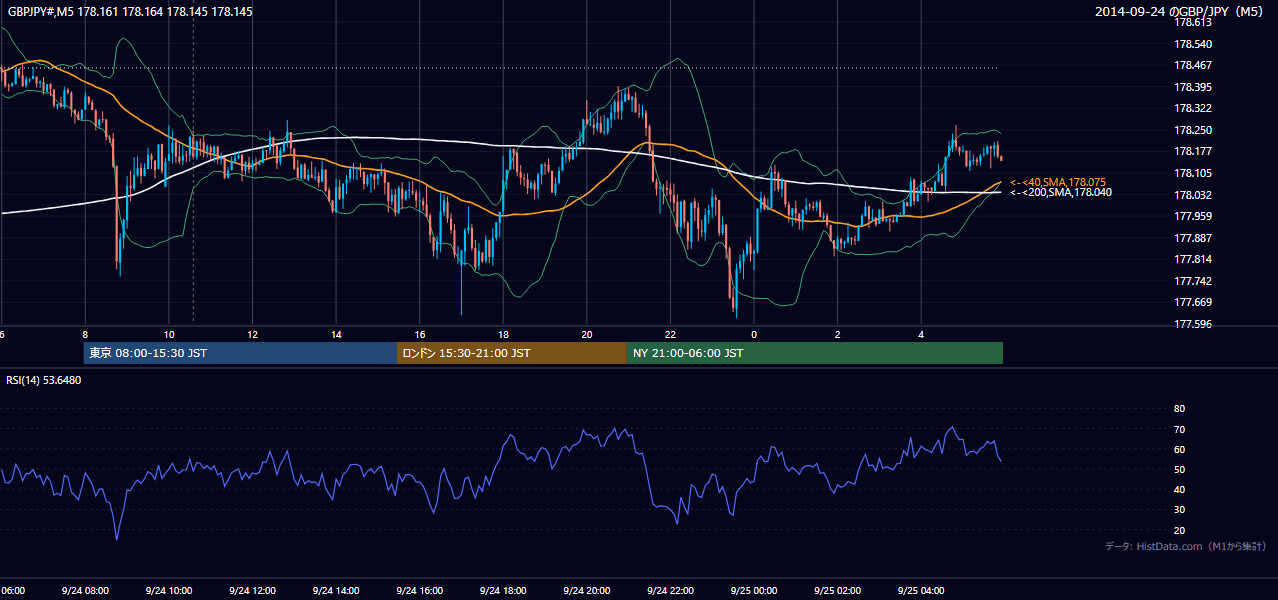Viewport: 1278px width, 600px height.
Task: Click the bottom time label 9/24 20:00
Action: coord(587,591)
